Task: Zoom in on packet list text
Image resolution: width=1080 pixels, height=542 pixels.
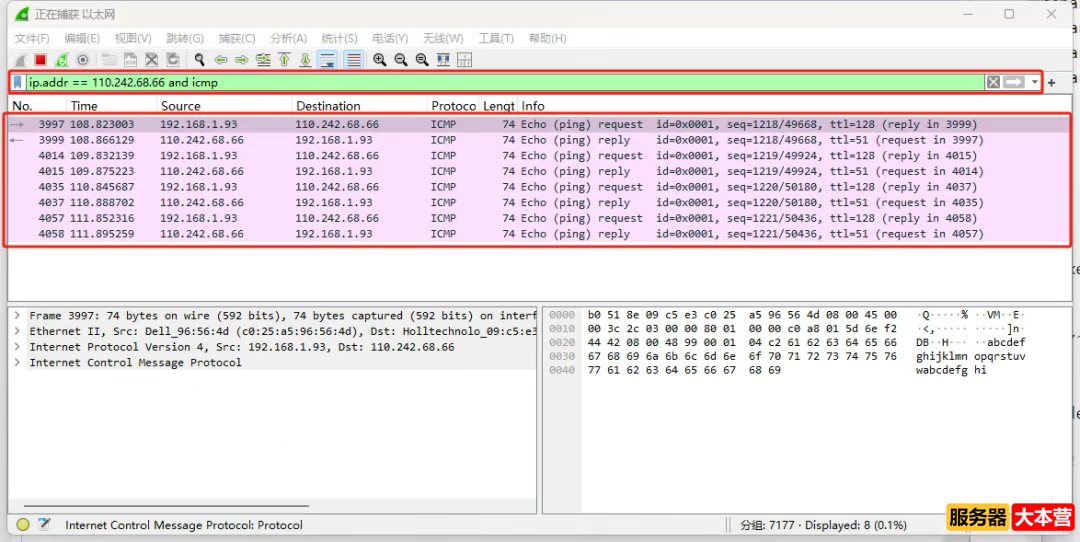Action: pos(380,60)
